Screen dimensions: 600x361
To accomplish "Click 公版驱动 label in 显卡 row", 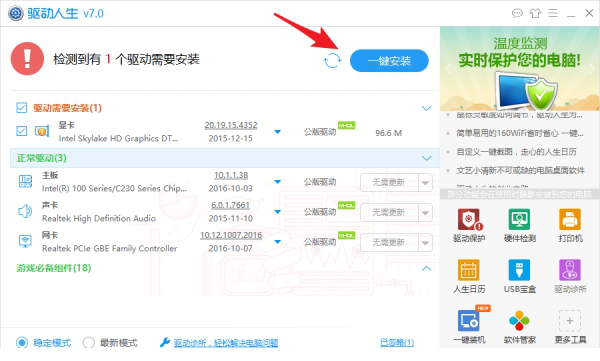I will (x=320, y=132).
